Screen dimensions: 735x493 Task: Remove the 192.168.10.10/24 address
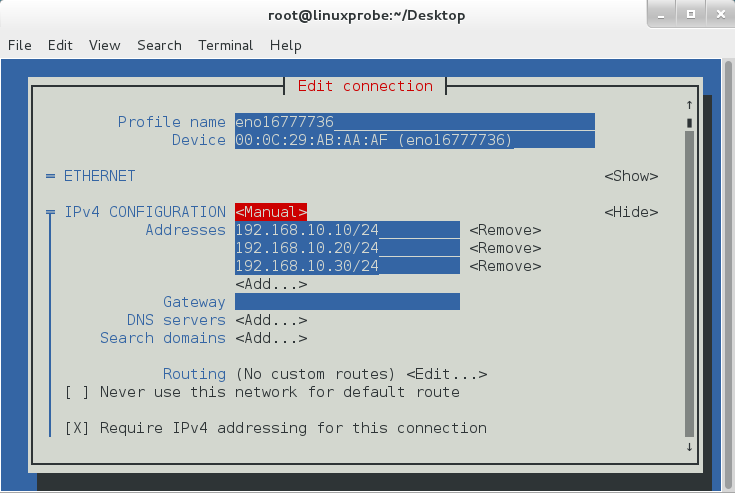pyautogui.click(x=505, y=230)
